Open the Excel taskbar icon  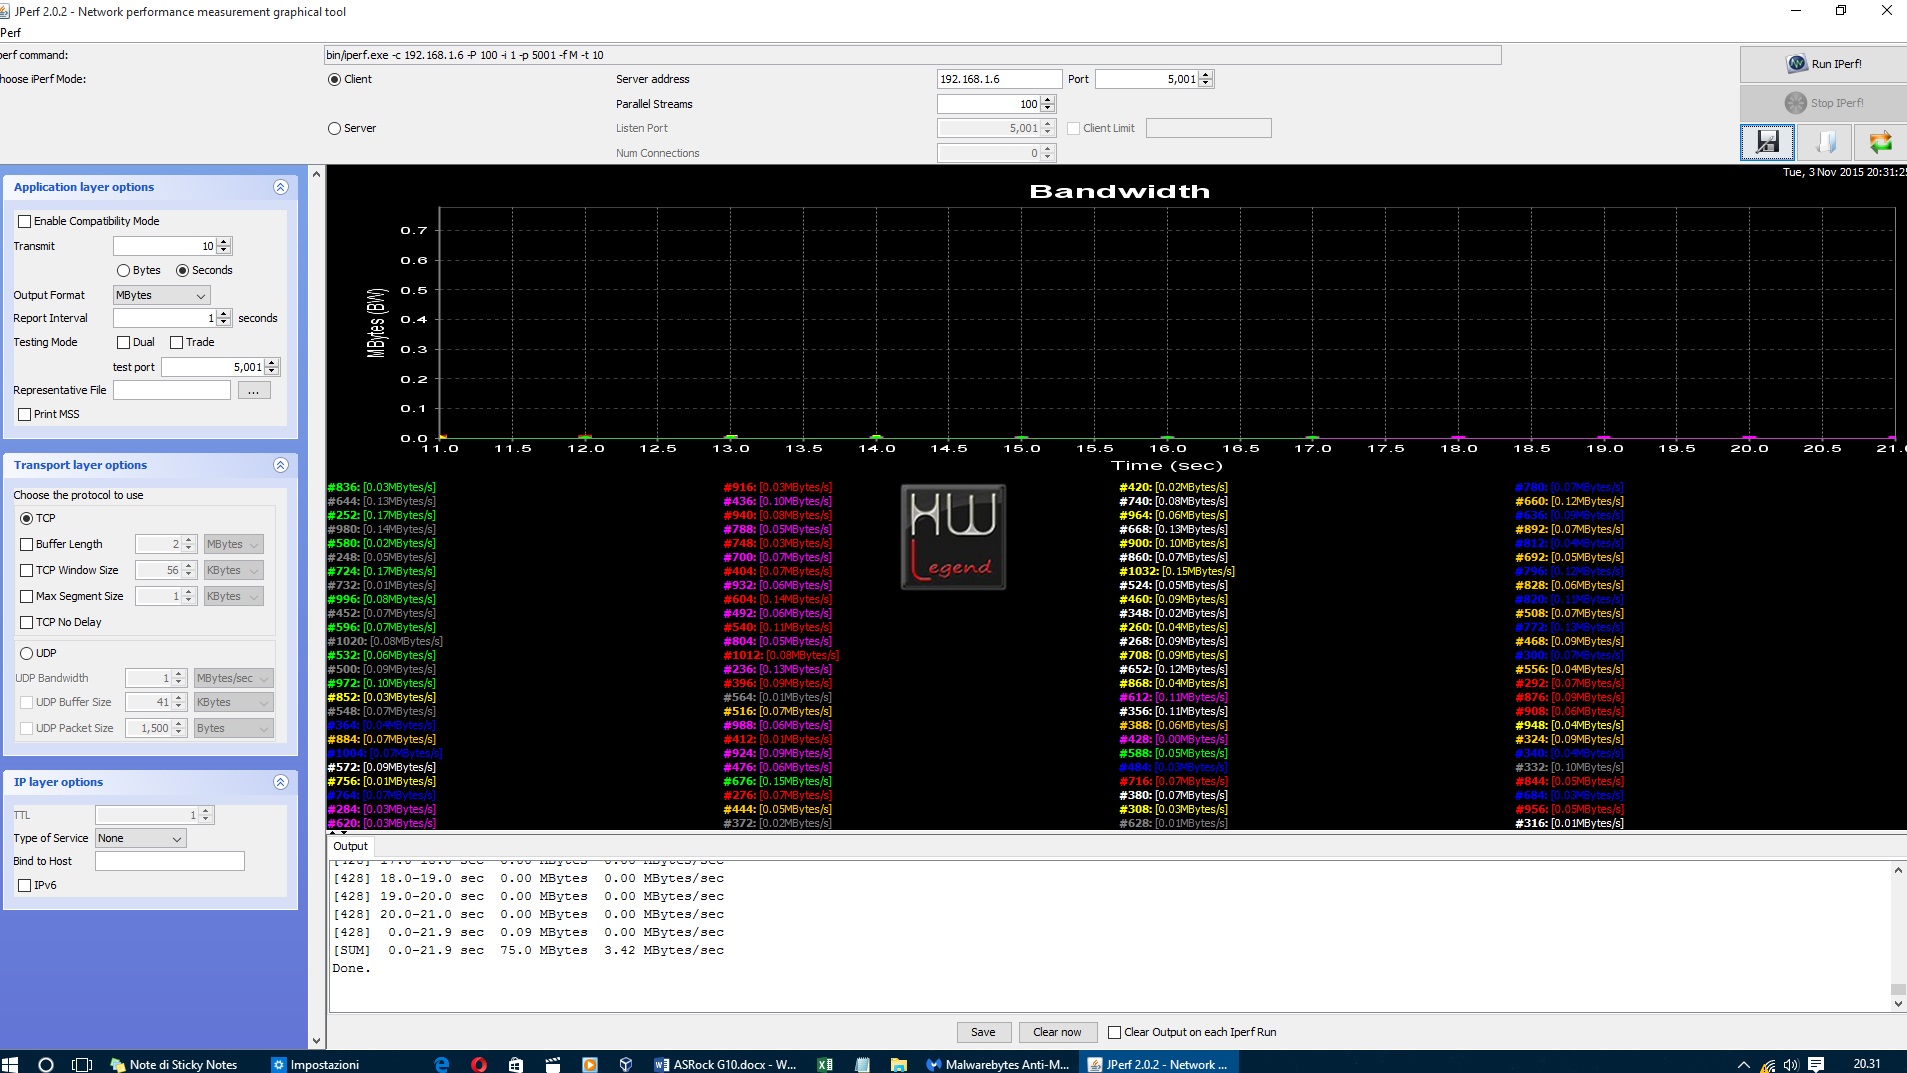point(825,1064)
